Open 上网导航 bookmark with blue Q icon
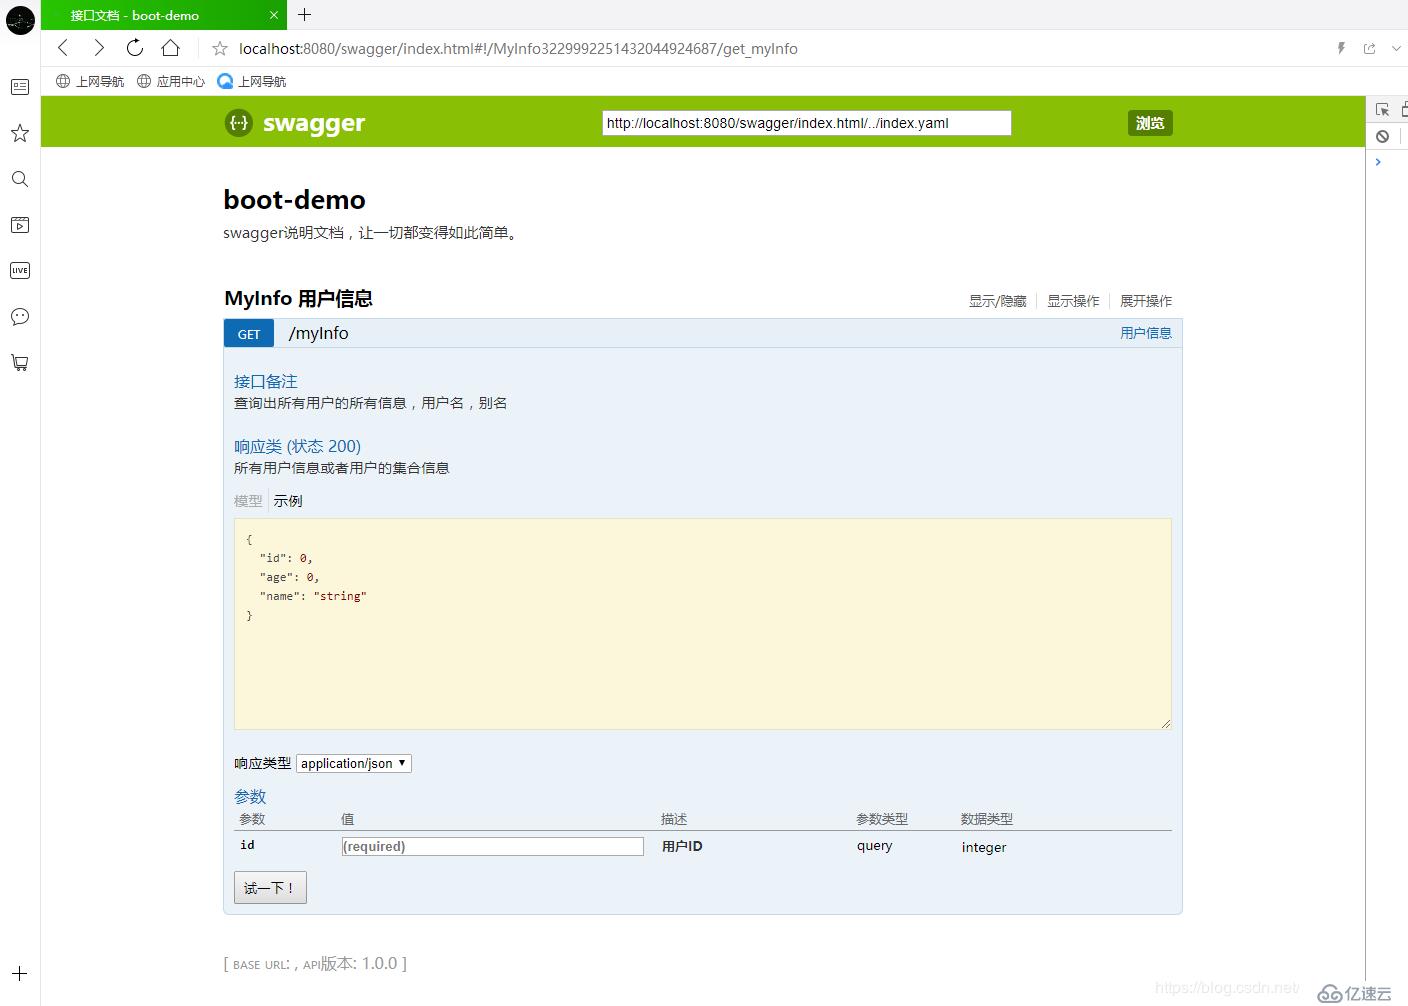The width and height of the screenshot is (1408, 1006). tap(252, 81)
